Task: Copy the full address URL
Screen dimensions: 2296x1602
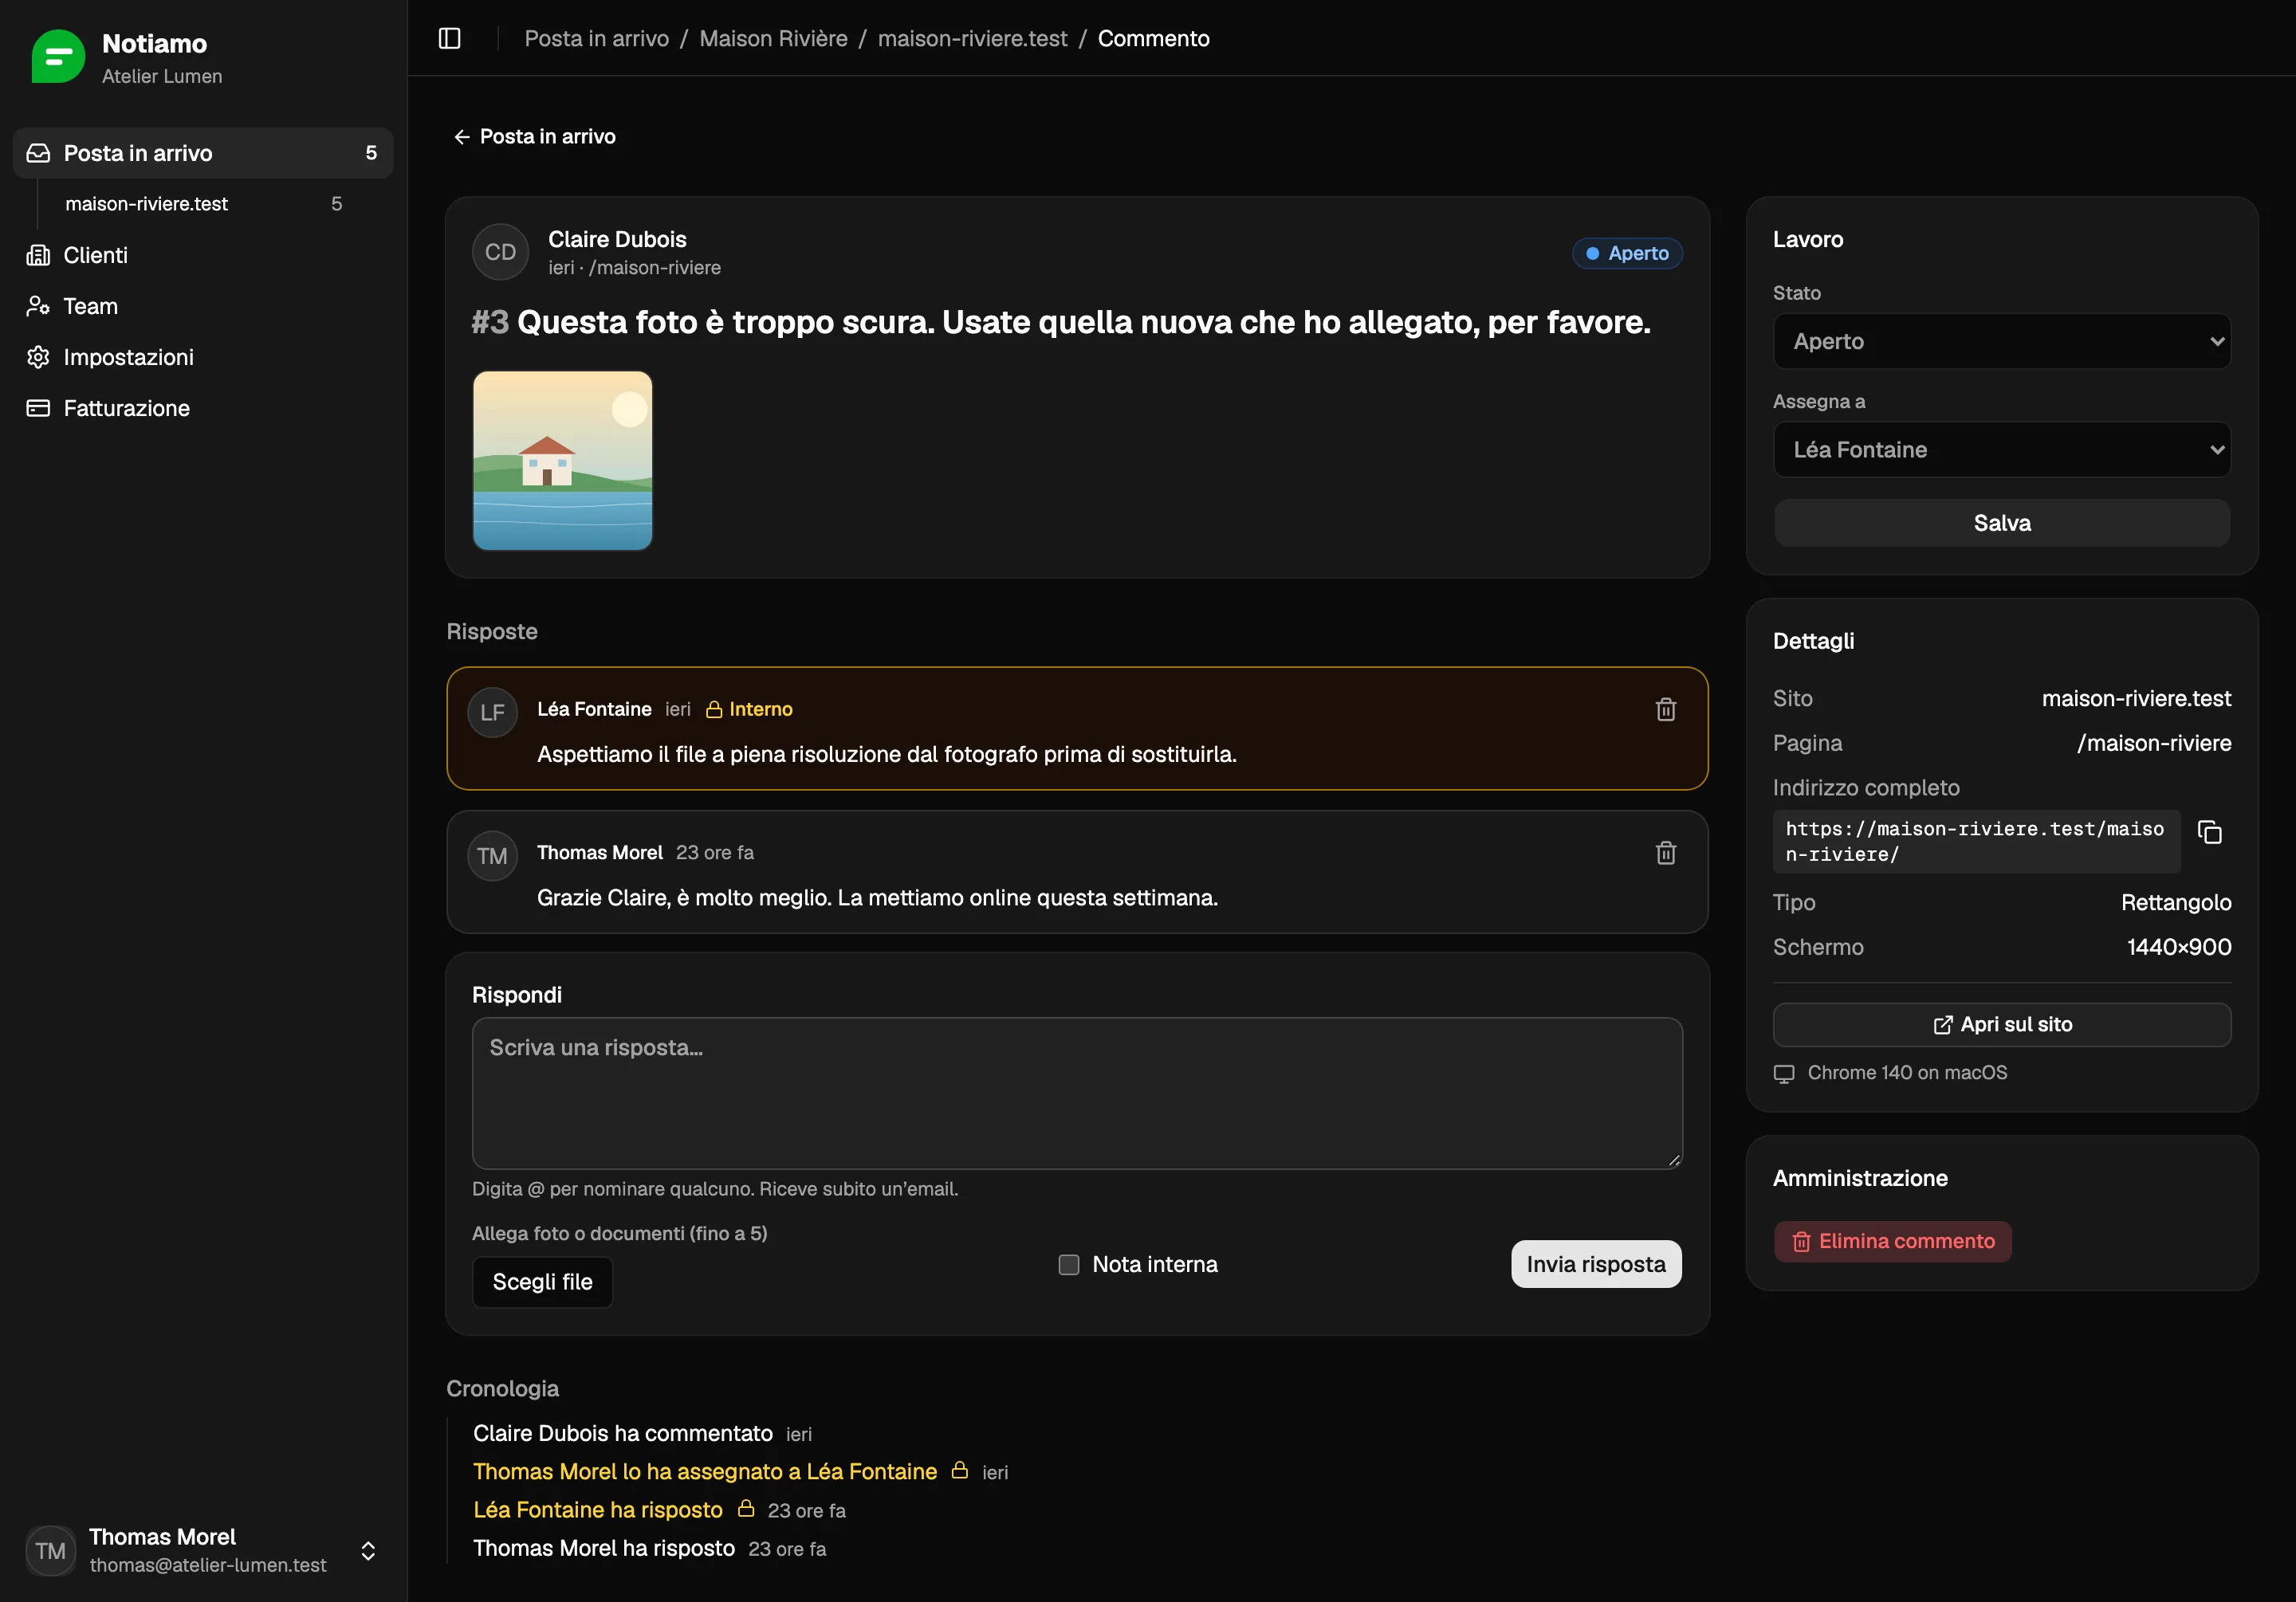Action: pyautogui.click(x=2210, y=832)
